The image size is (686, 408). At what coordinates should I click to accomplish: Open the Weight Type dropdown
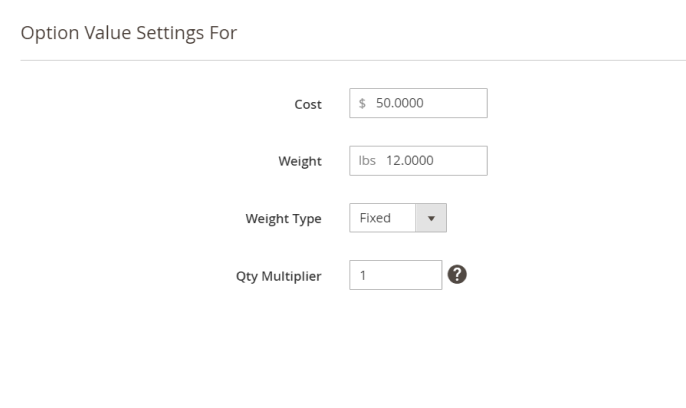pyautogui.click(x=397, y=218)
